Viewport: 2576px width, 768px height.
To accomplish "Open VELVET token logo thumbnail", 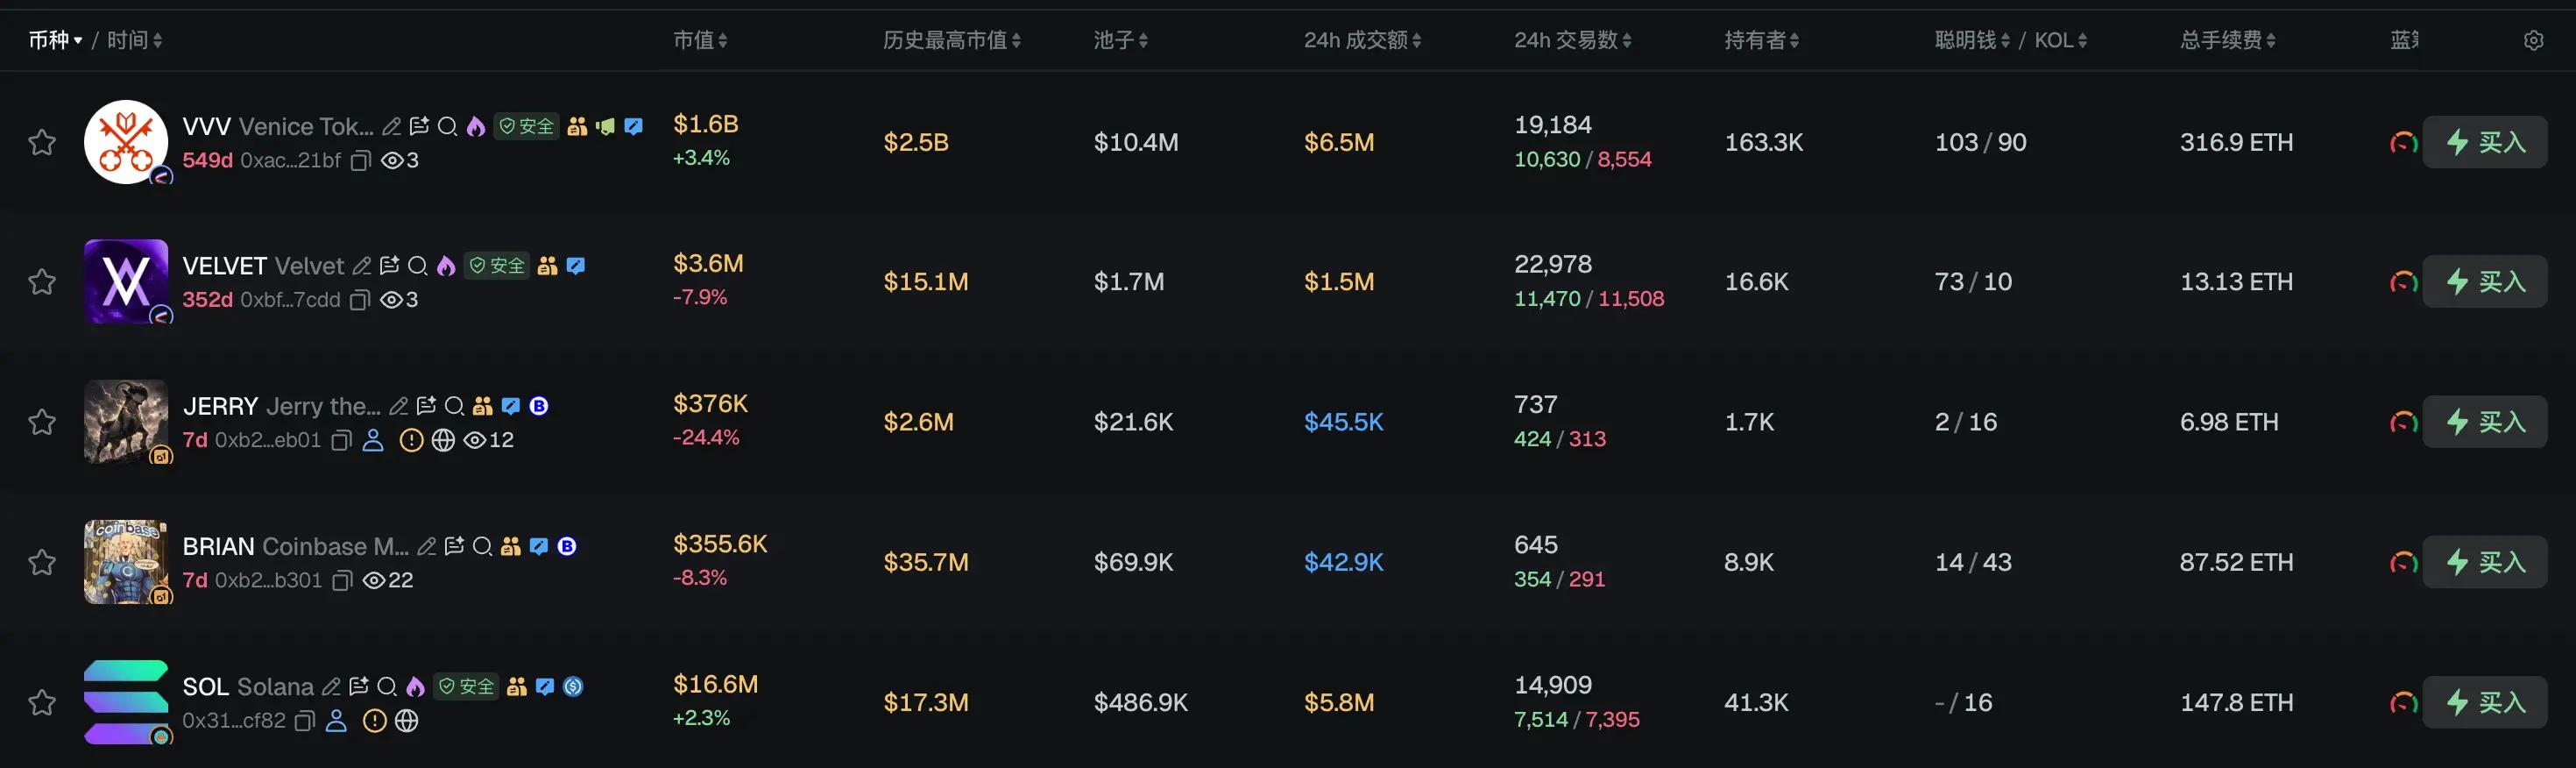I will tap(126, 282).
